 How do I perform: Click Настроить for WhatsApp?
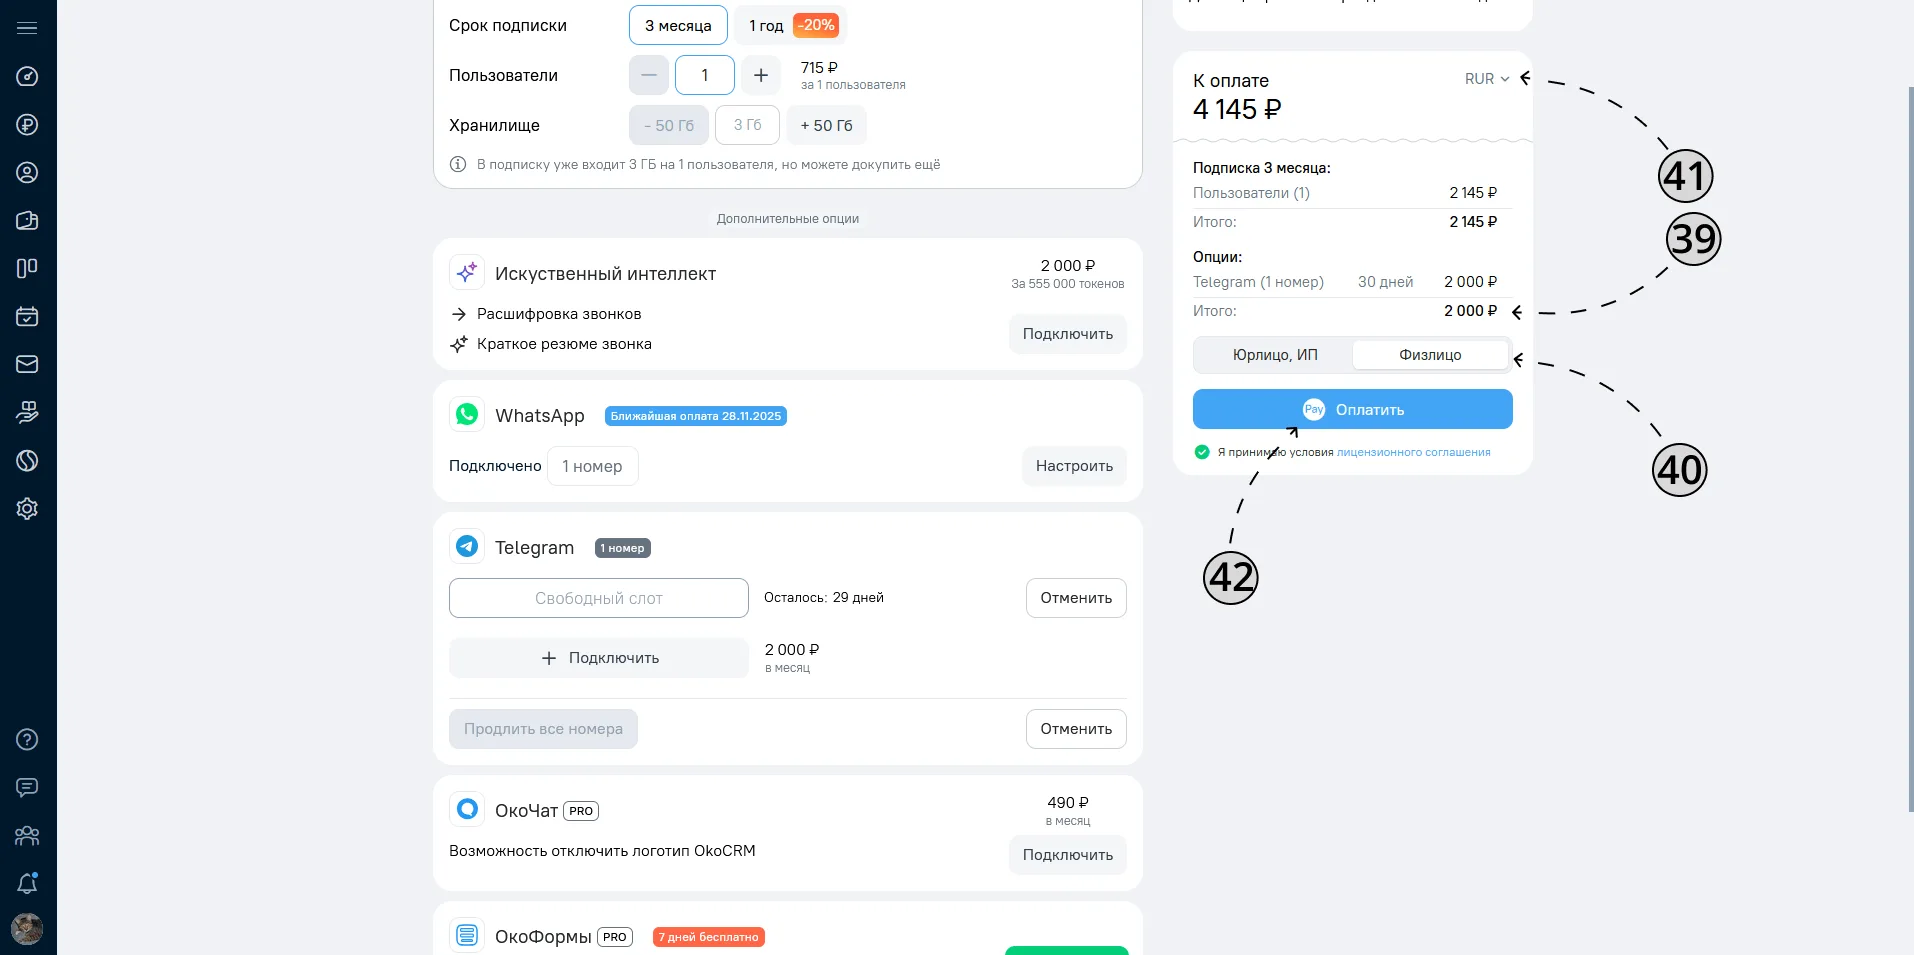coord(1074,466)
